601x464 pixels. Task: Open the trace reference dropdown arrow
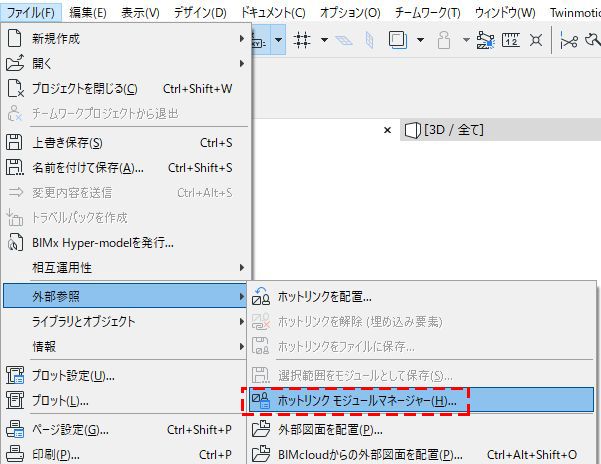tap(420, 39)
